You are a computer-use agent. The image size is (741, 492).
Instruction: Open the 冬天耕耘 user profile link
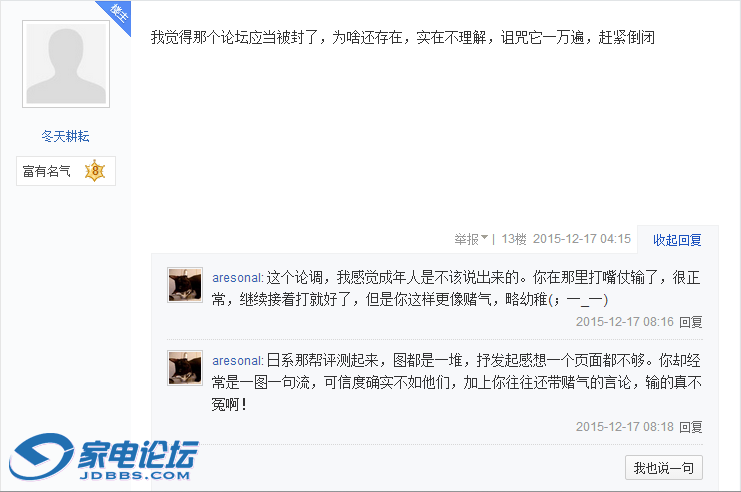tap(65, 137)
